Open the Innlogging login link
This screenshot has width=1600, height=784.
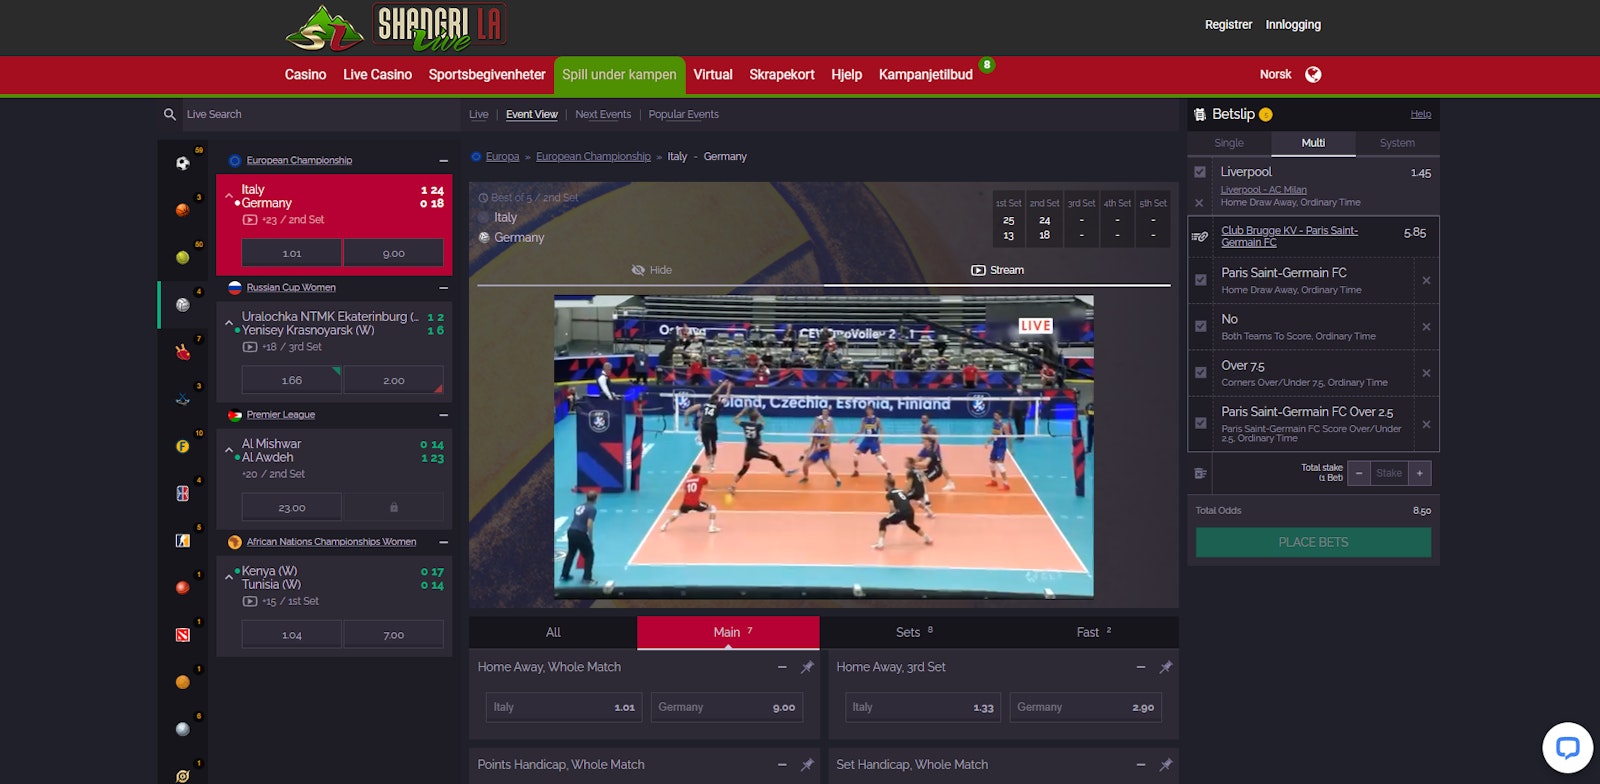[x=1292, y=25]
